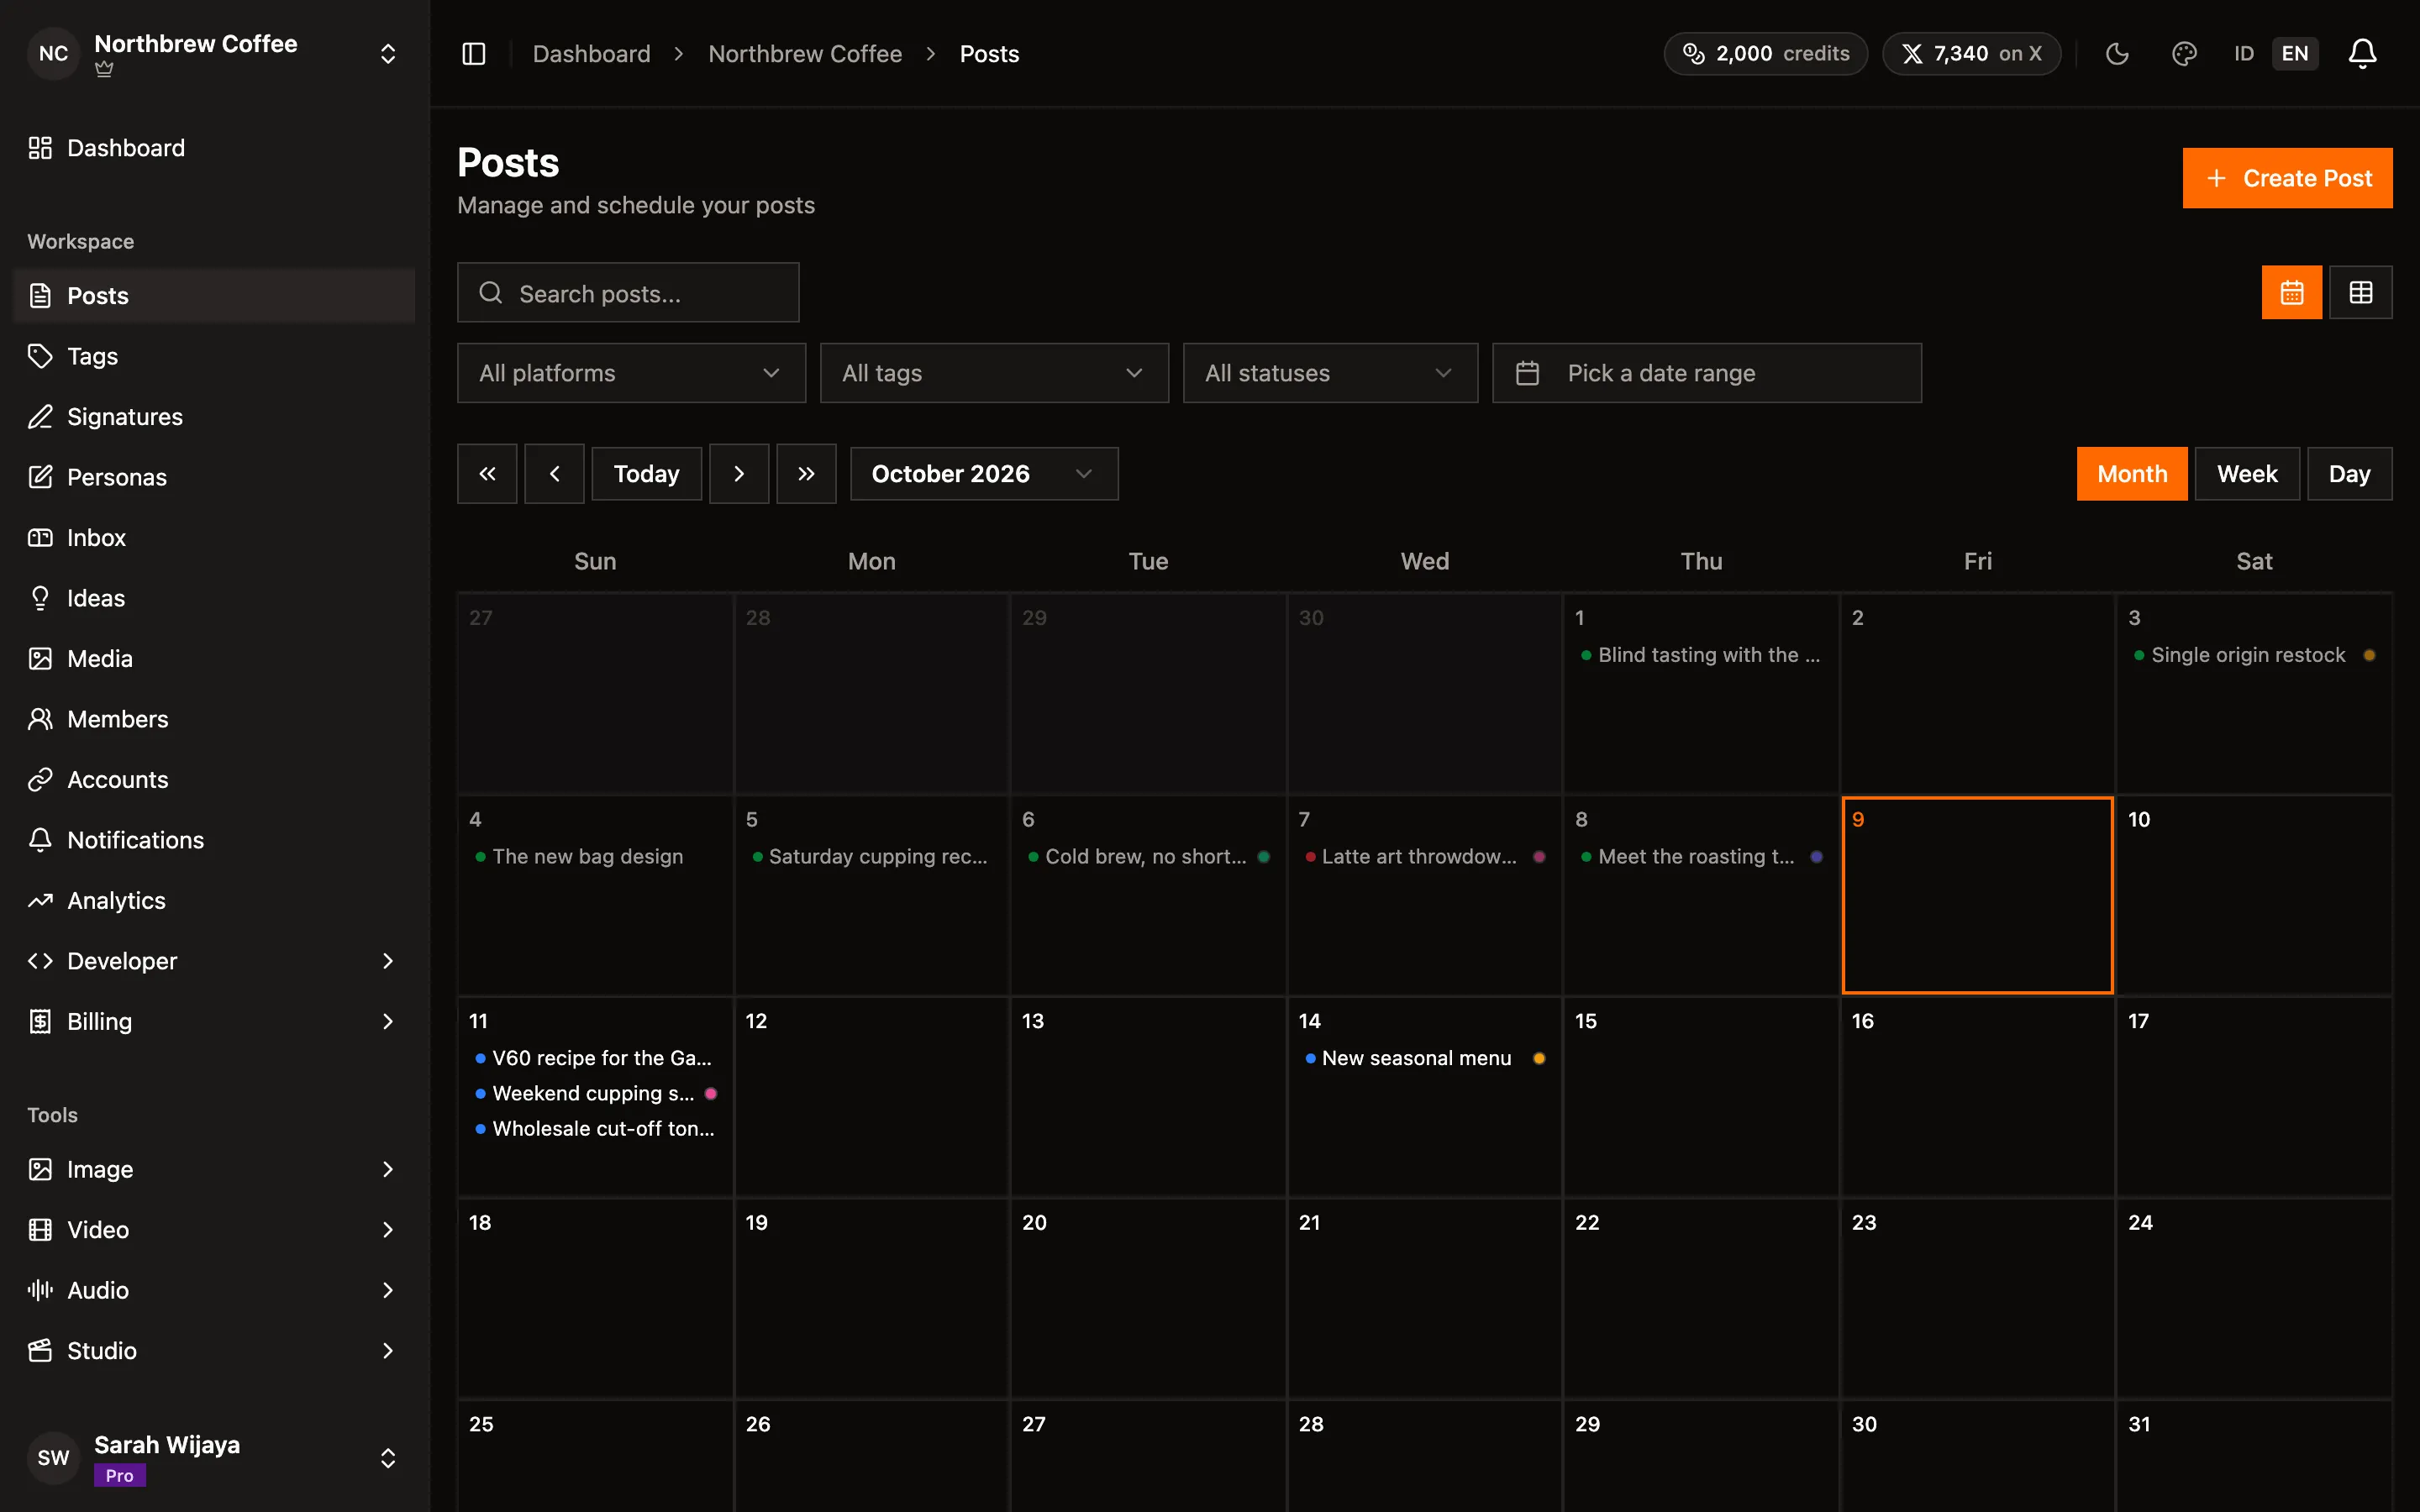Click the Dashboard breadcrumb

click(x=591, y=54)
